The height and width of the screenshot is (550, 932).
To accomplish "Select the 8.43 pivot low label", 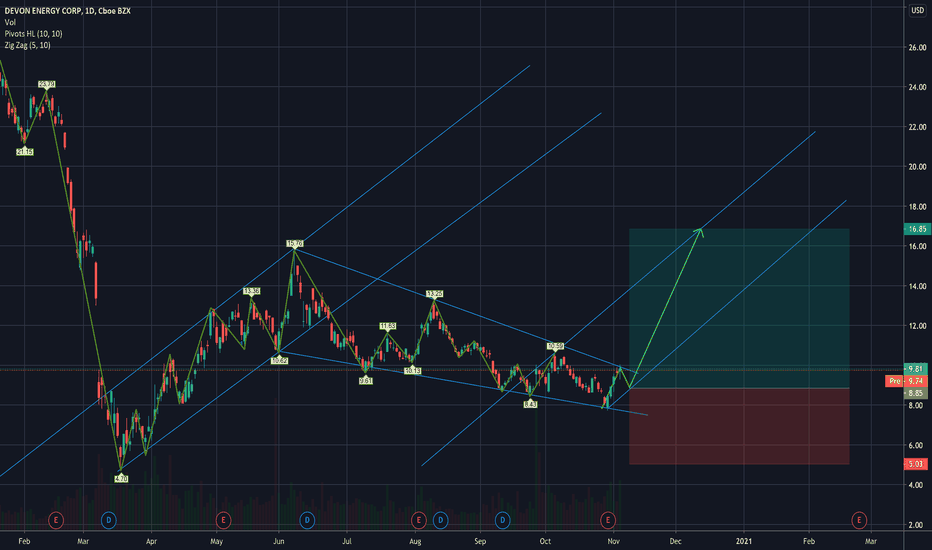I will [530, 404].
